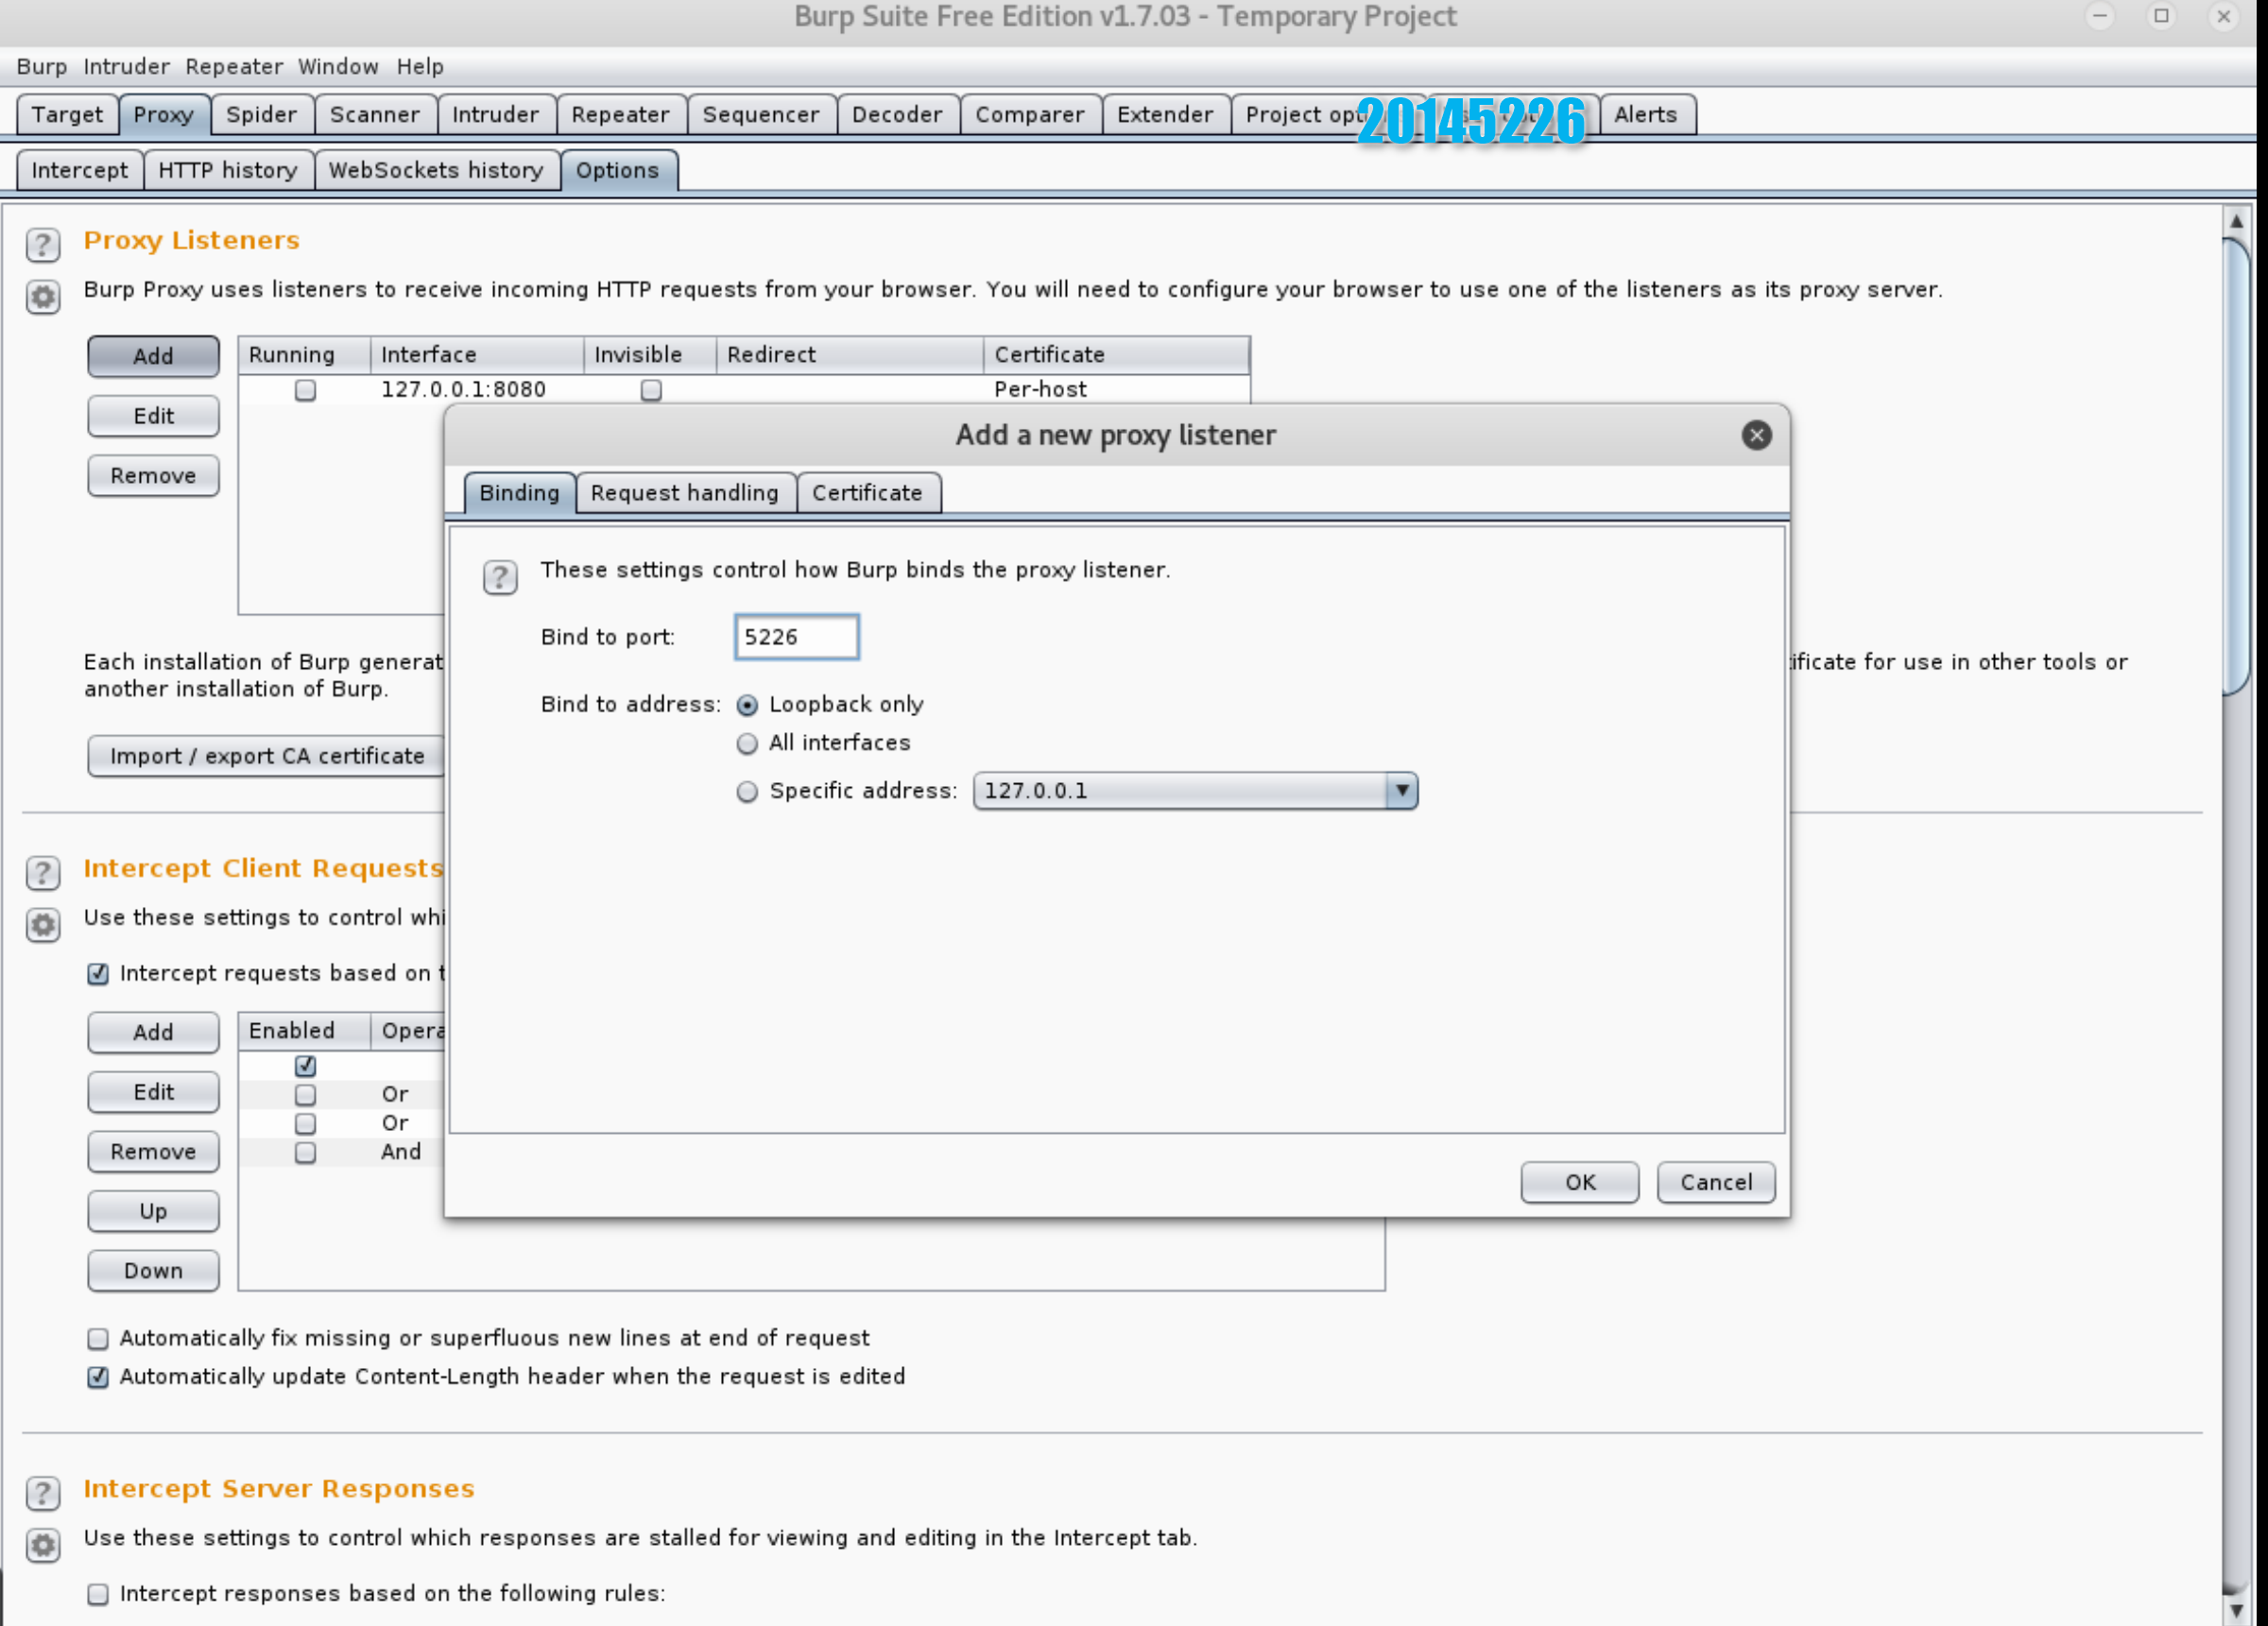
Task: Open the Decoder tab
Action: (897, 115)
